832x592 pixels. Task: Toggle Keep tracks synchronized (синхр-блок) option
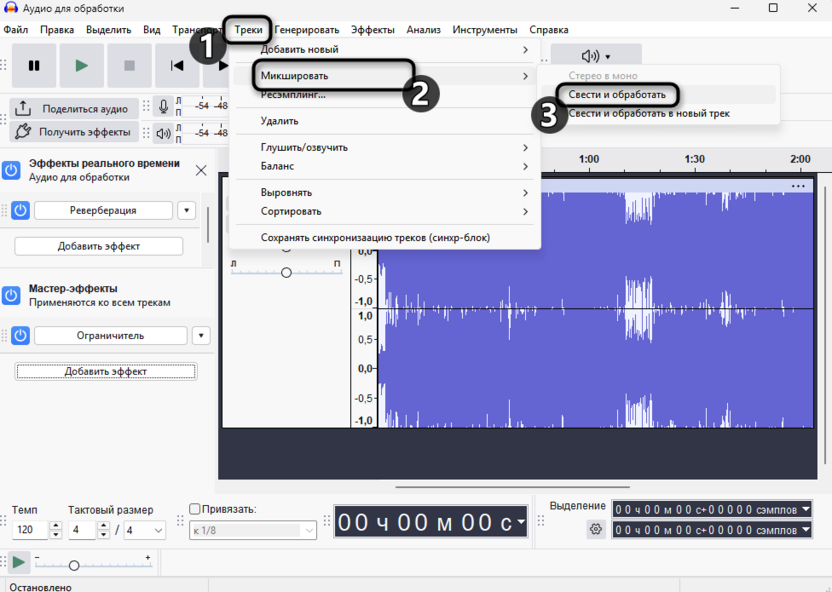pos(385,238)
